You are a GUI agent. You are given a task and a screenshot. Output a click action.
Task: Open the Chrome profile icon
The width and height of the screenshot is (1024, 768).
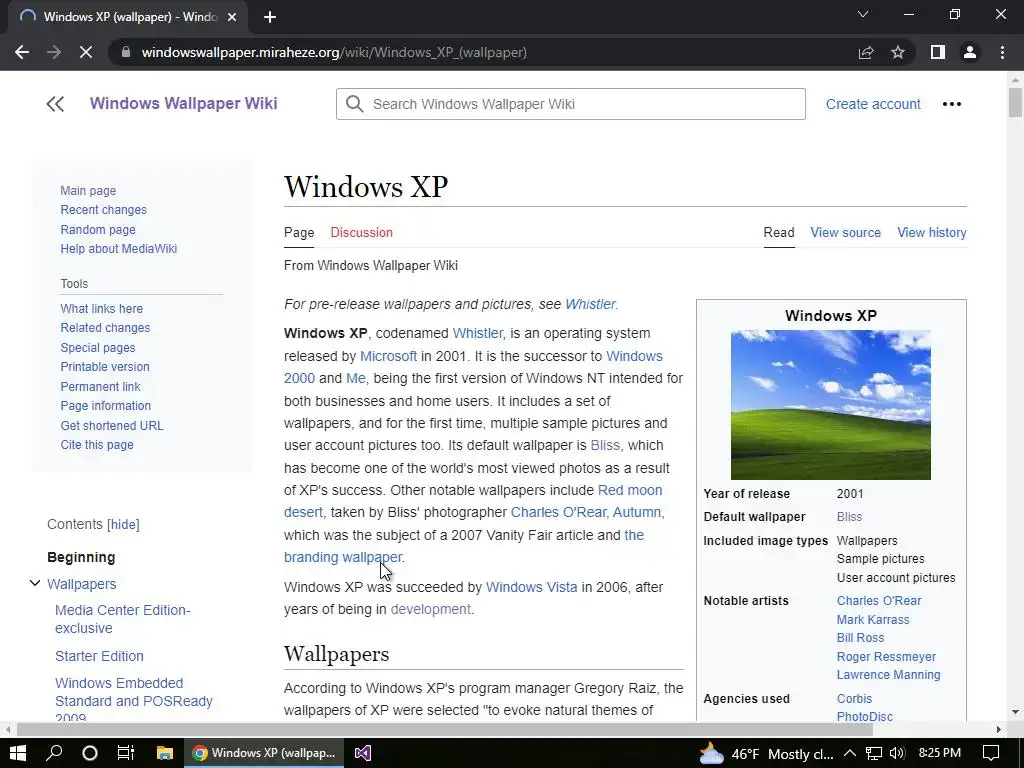pyautogui.click(x=970, y=52)
